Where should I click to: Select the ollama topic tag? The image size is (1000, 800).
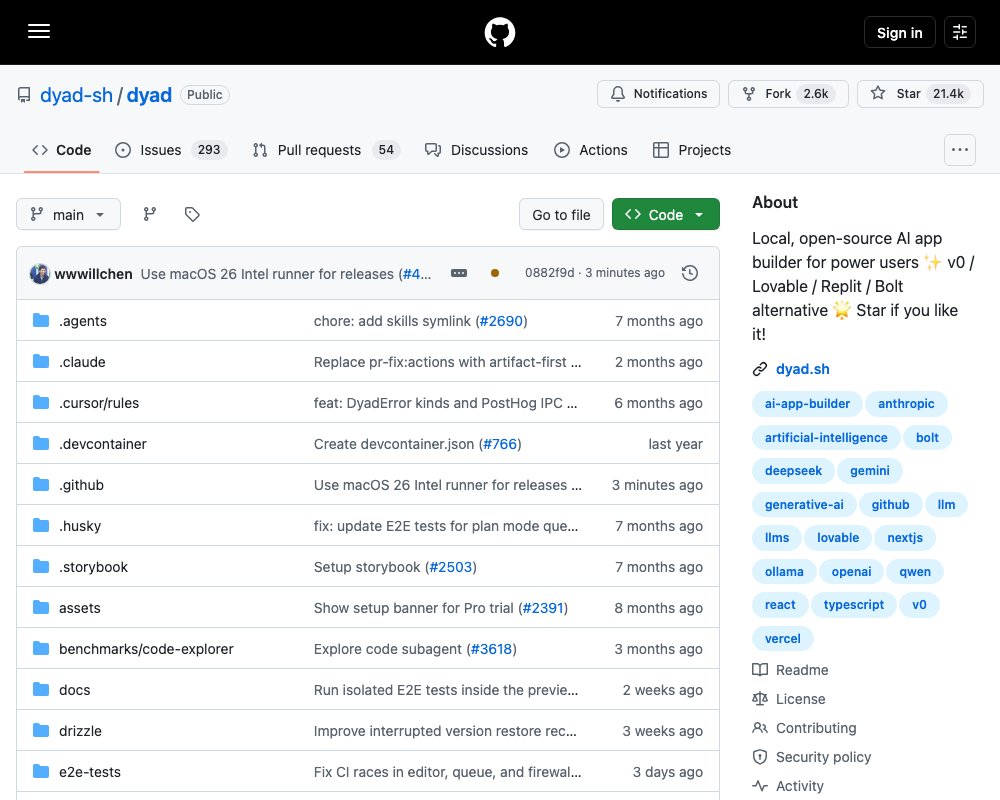(784, 572)
